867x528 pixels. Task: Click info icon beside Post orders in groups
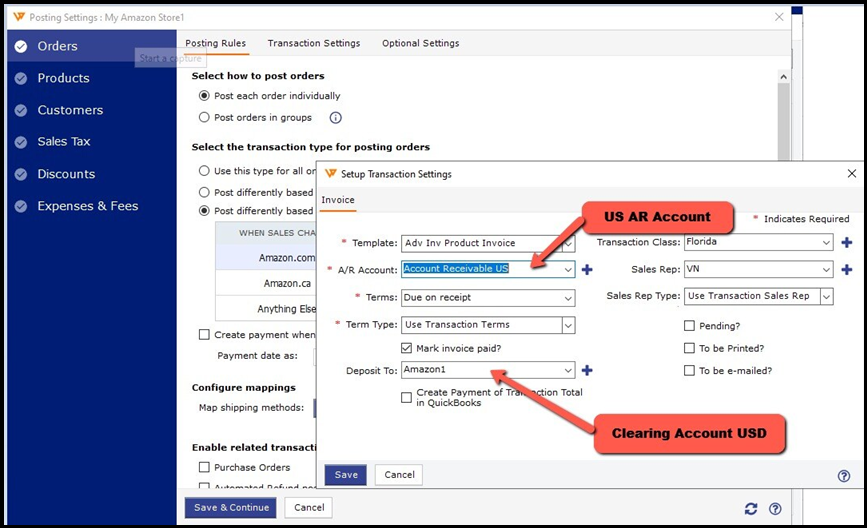click(336, 118)
